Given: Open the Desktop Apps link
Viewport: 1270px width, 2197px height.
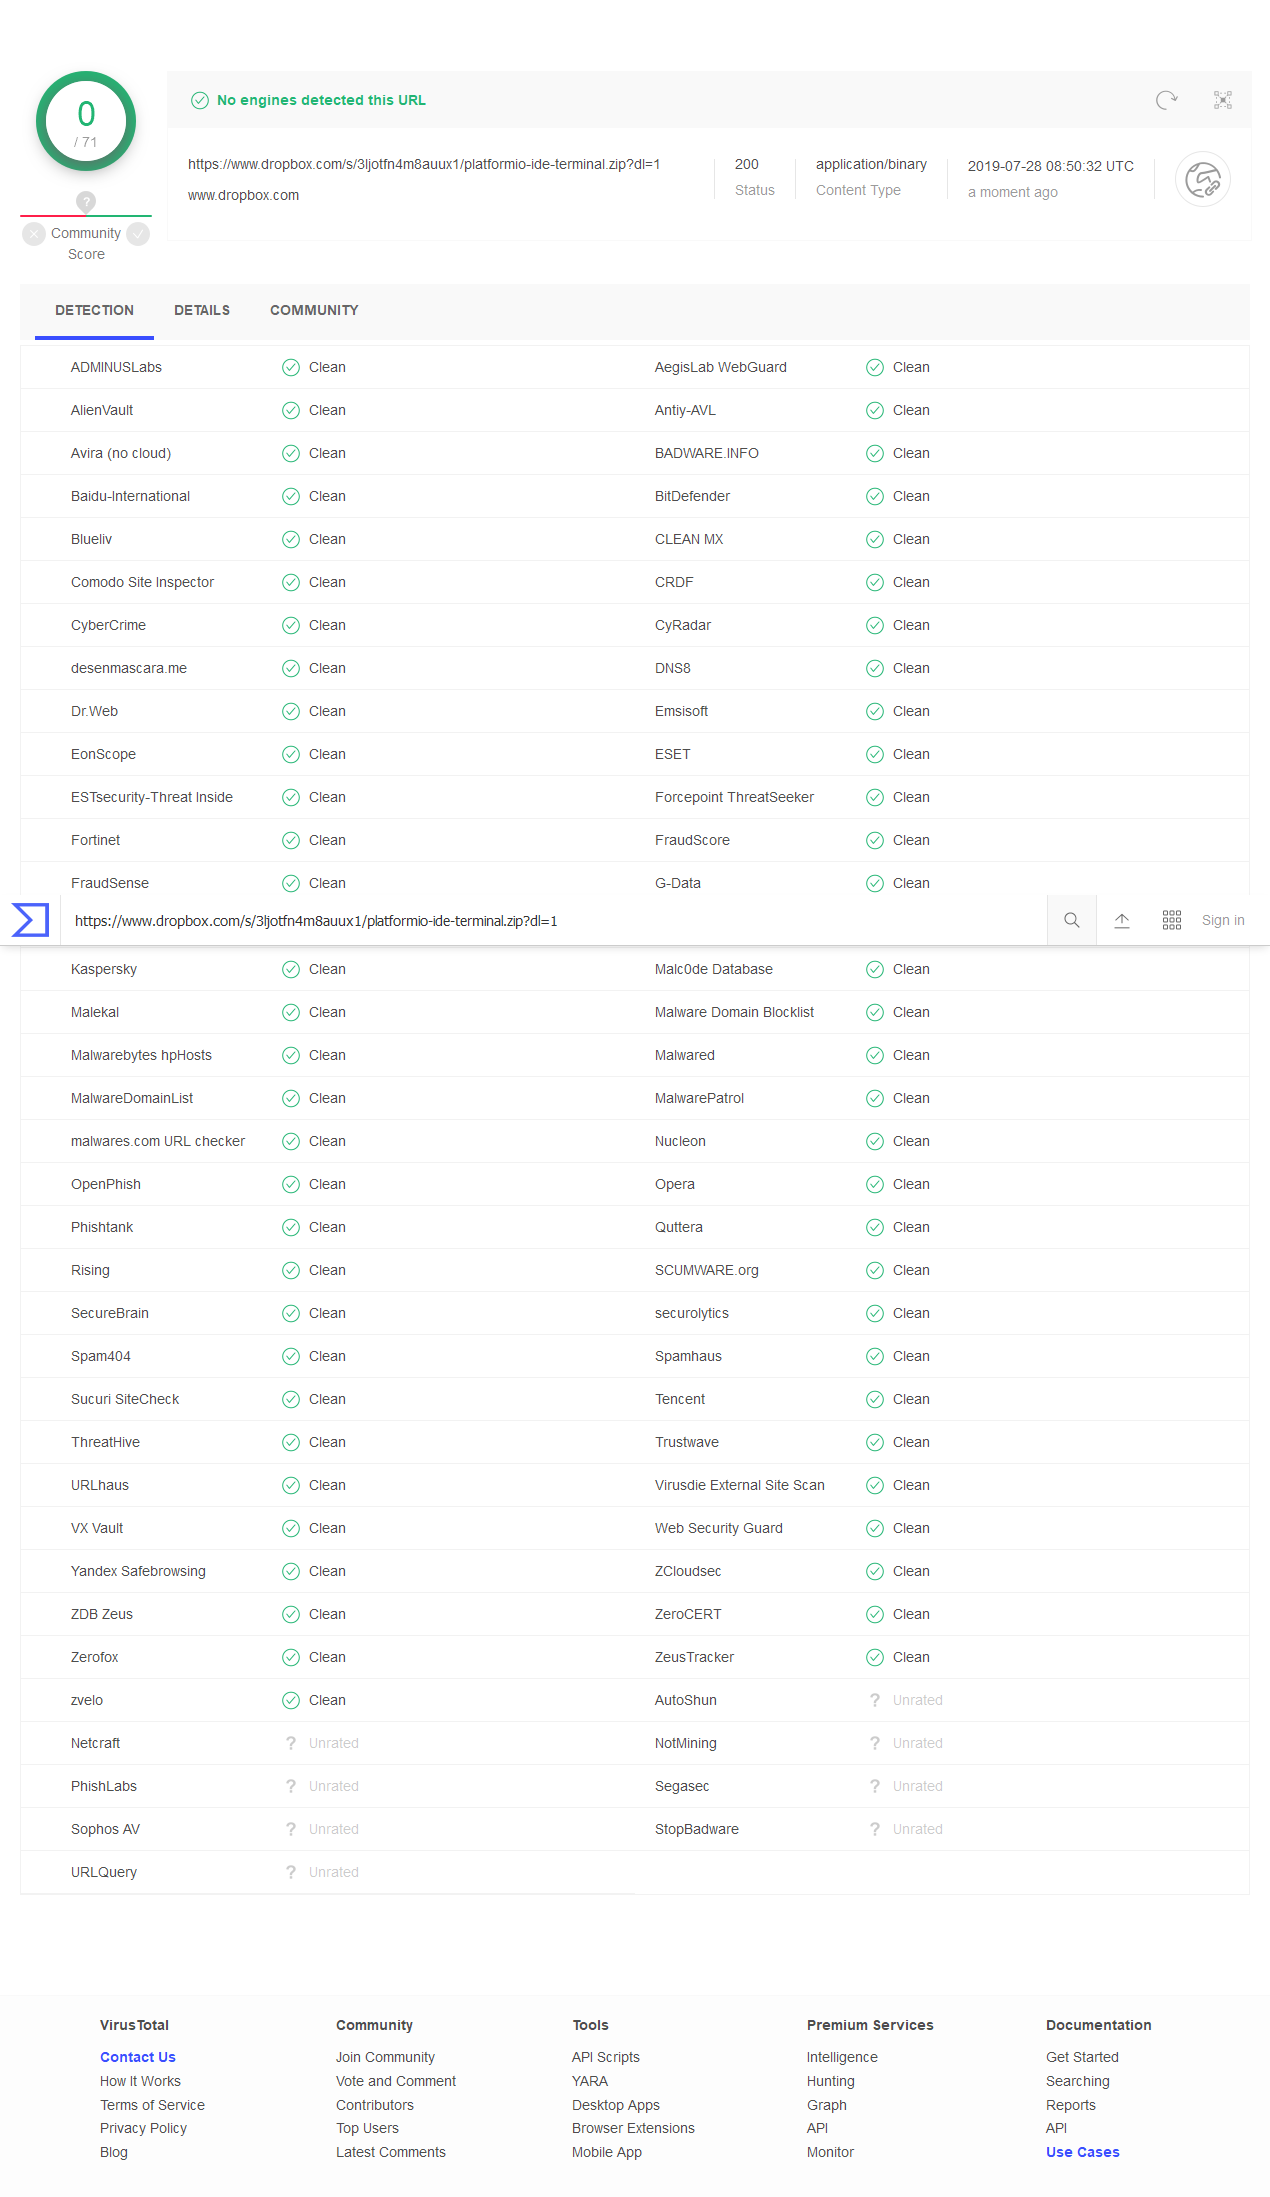Looking at the screenshot, I should coord(616,2105).
